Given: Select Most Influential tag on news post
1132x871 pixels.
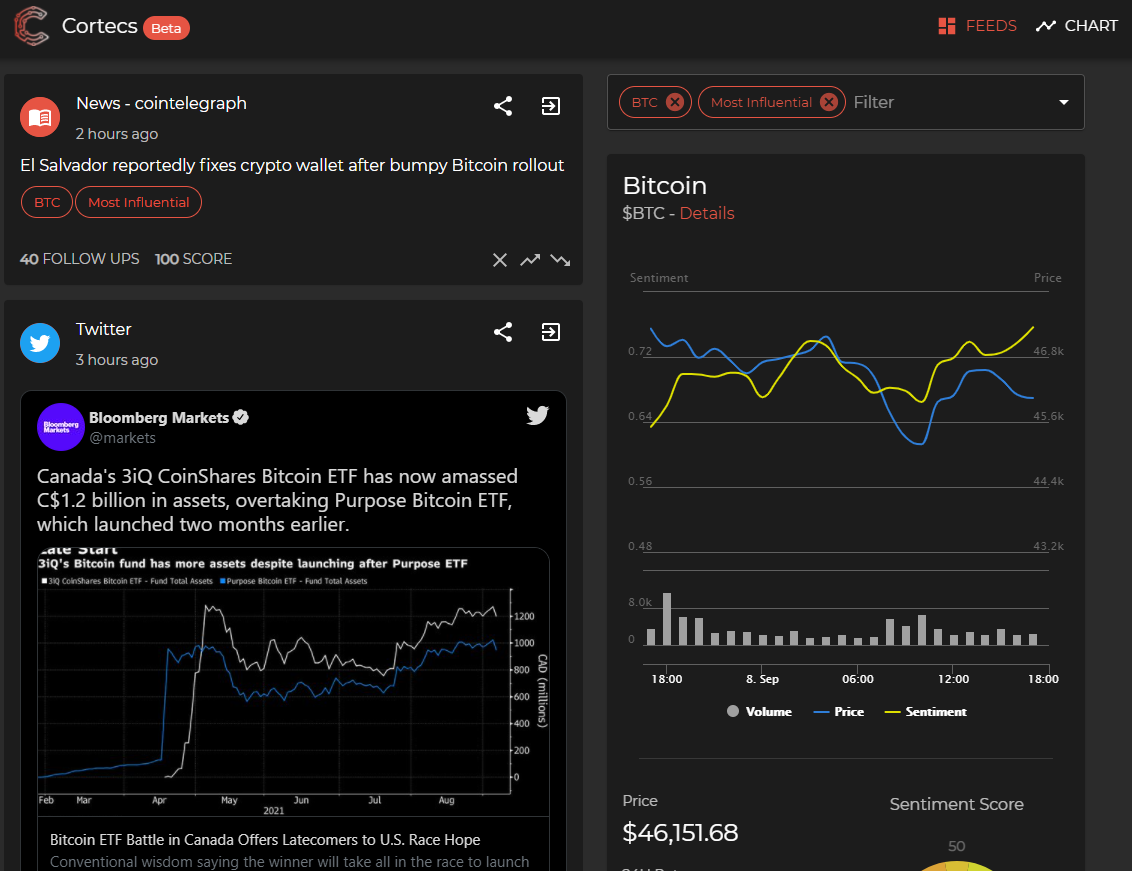Looking at the screenshot, I should pos(139,202).
